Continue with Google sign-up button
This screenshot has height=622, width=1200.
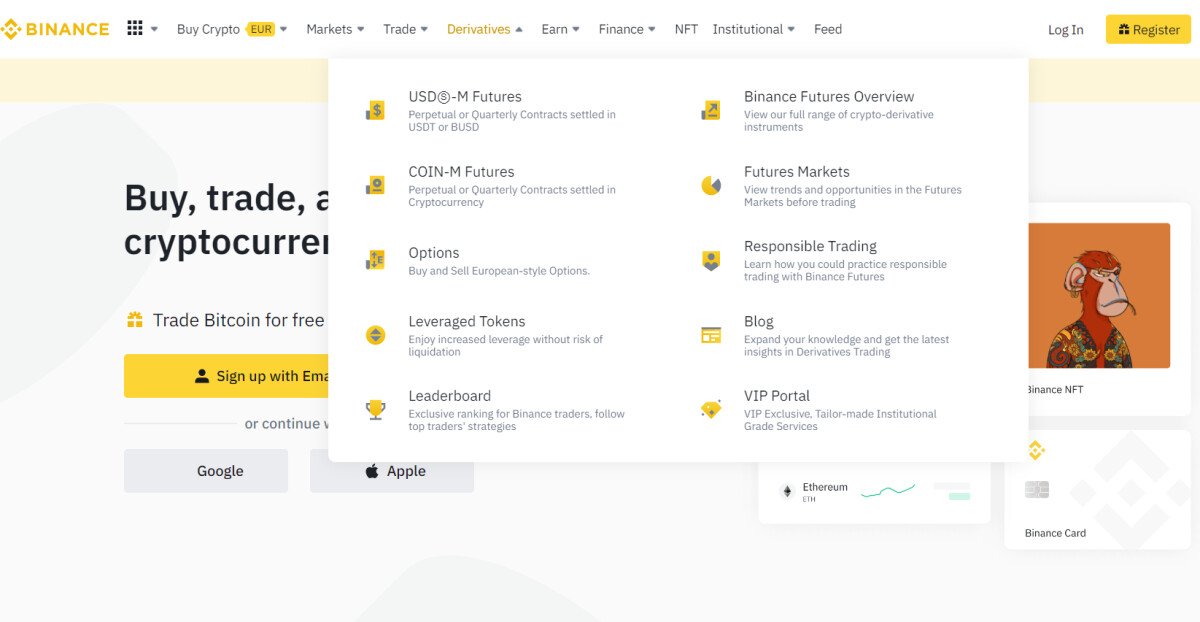tap(206, 471)
